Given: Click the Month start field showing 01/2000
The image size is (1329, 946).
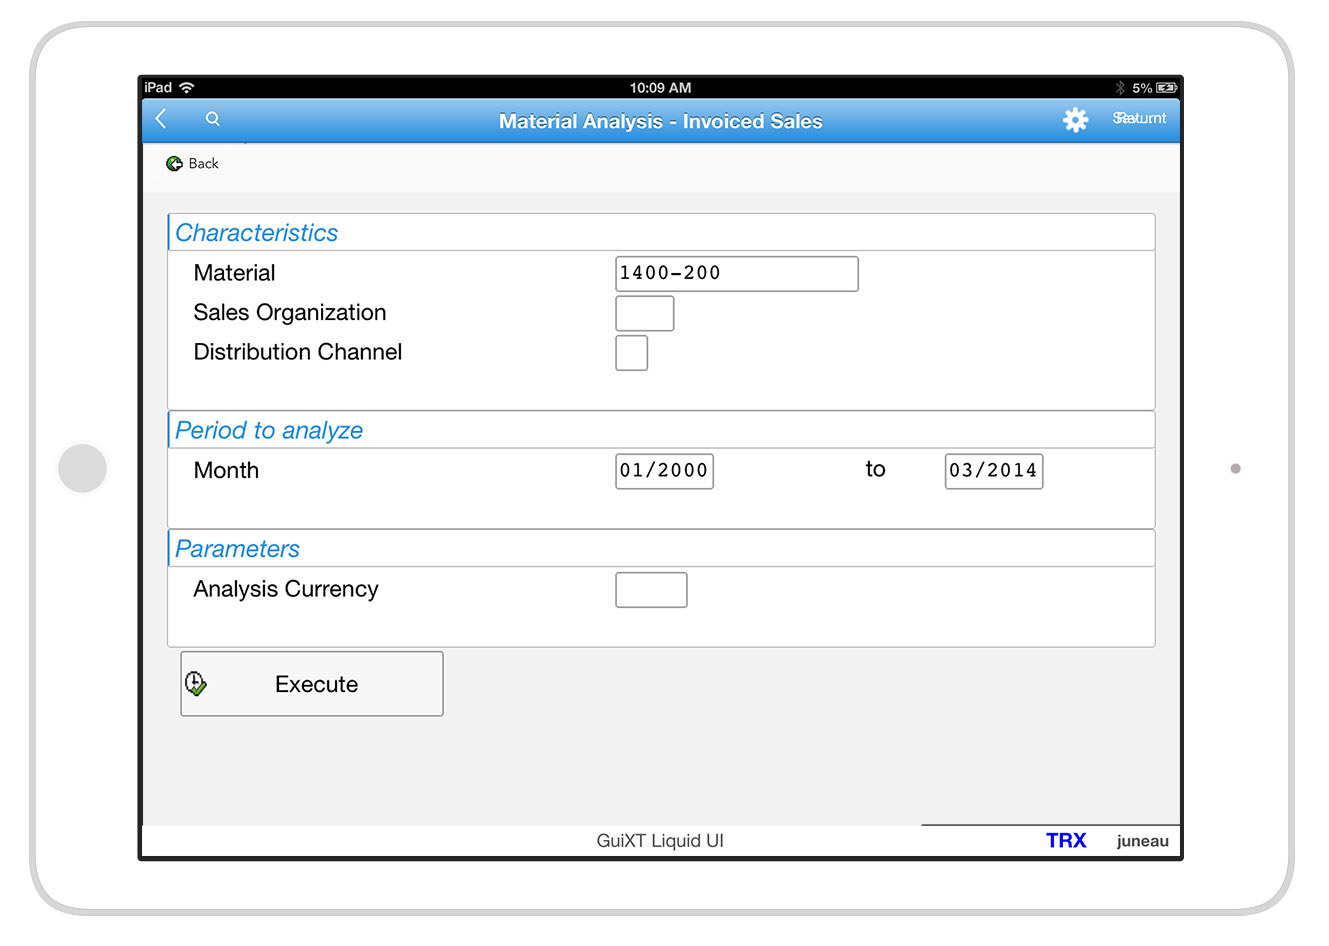Looking at the screenshot, I should [x=664, y=471].
